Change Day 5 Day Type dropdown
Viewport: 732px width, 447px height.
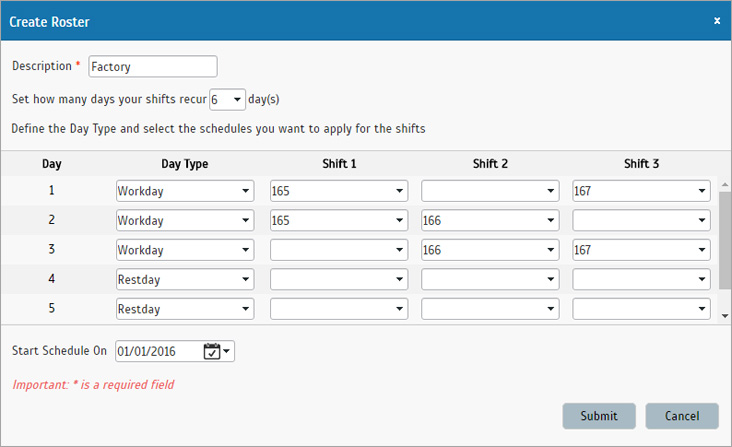[184, 309]
